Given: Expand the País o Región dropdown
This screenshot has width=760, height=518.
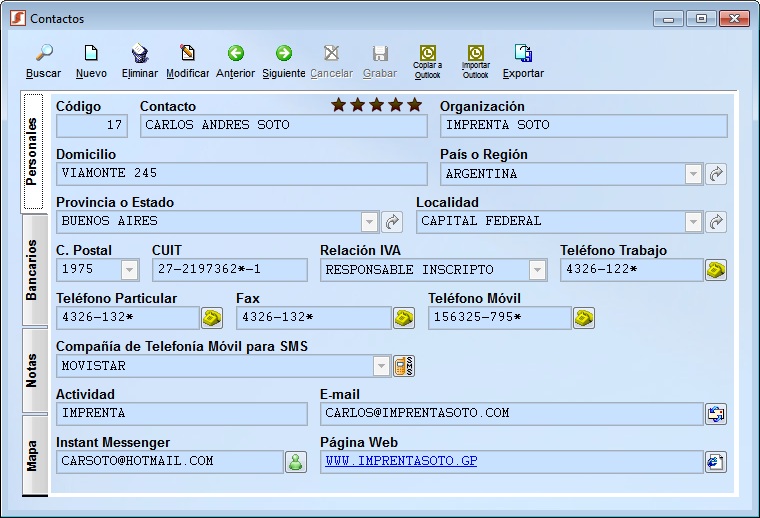Looking at the screenshot, I should (x=694, y=174).
